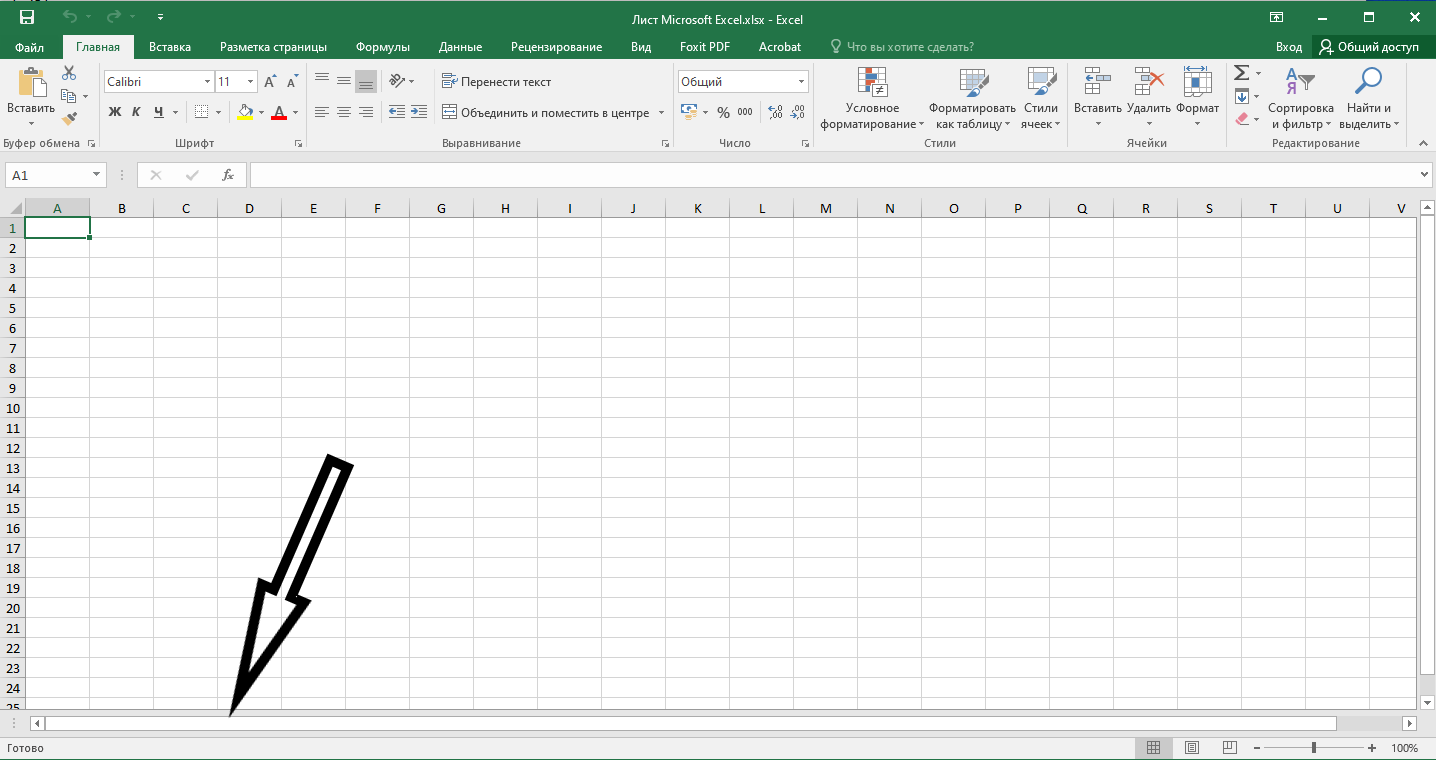Image resolution: width=1436 pixels, height=760 pixels.
Task: Toggle Перенести текст wrap text
Action: 497,82
